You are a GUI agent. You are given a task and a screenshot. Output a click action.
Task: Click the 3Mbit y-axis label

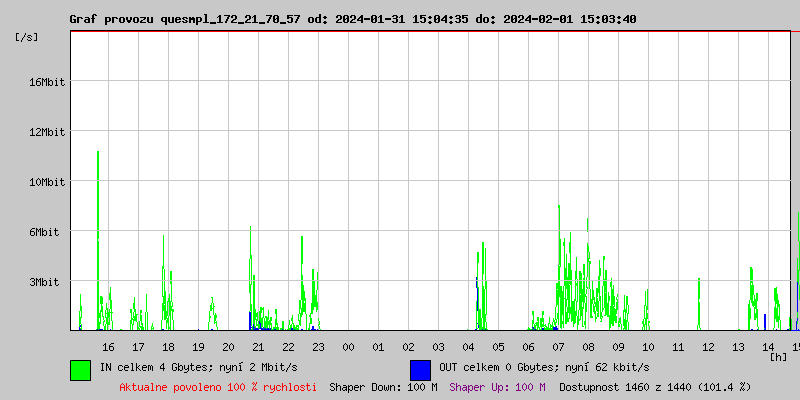(46, 282)
